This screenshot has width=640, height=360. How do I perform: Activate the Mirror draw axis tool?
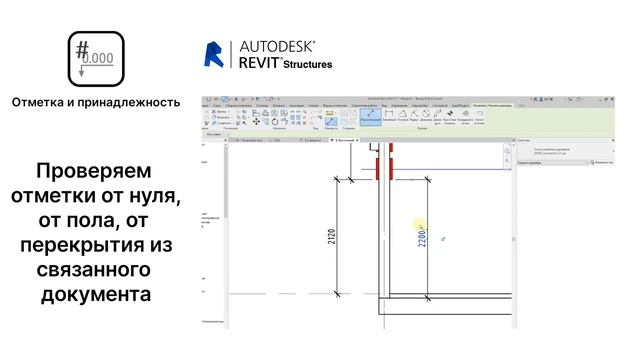pos(284,113)
